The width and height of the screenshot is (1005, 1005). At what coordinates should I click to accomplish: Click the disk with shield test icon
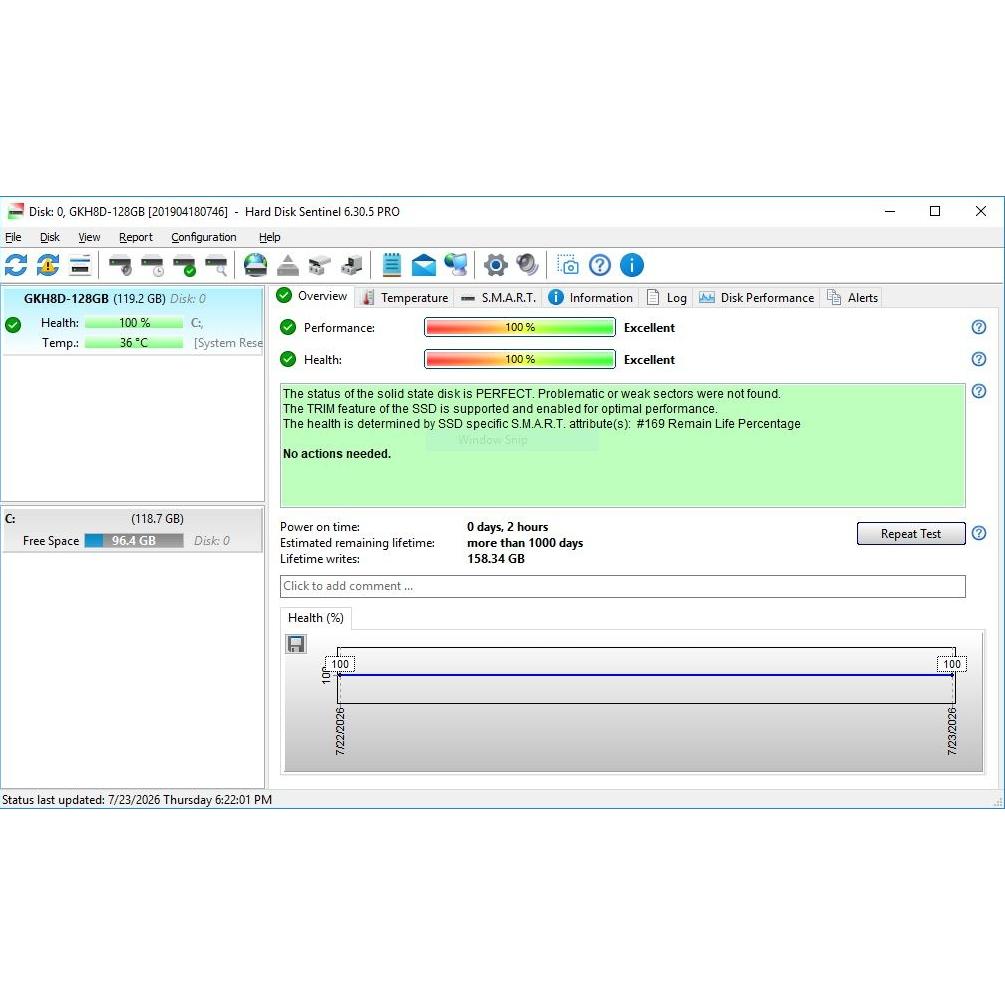(x=120, y=265)
